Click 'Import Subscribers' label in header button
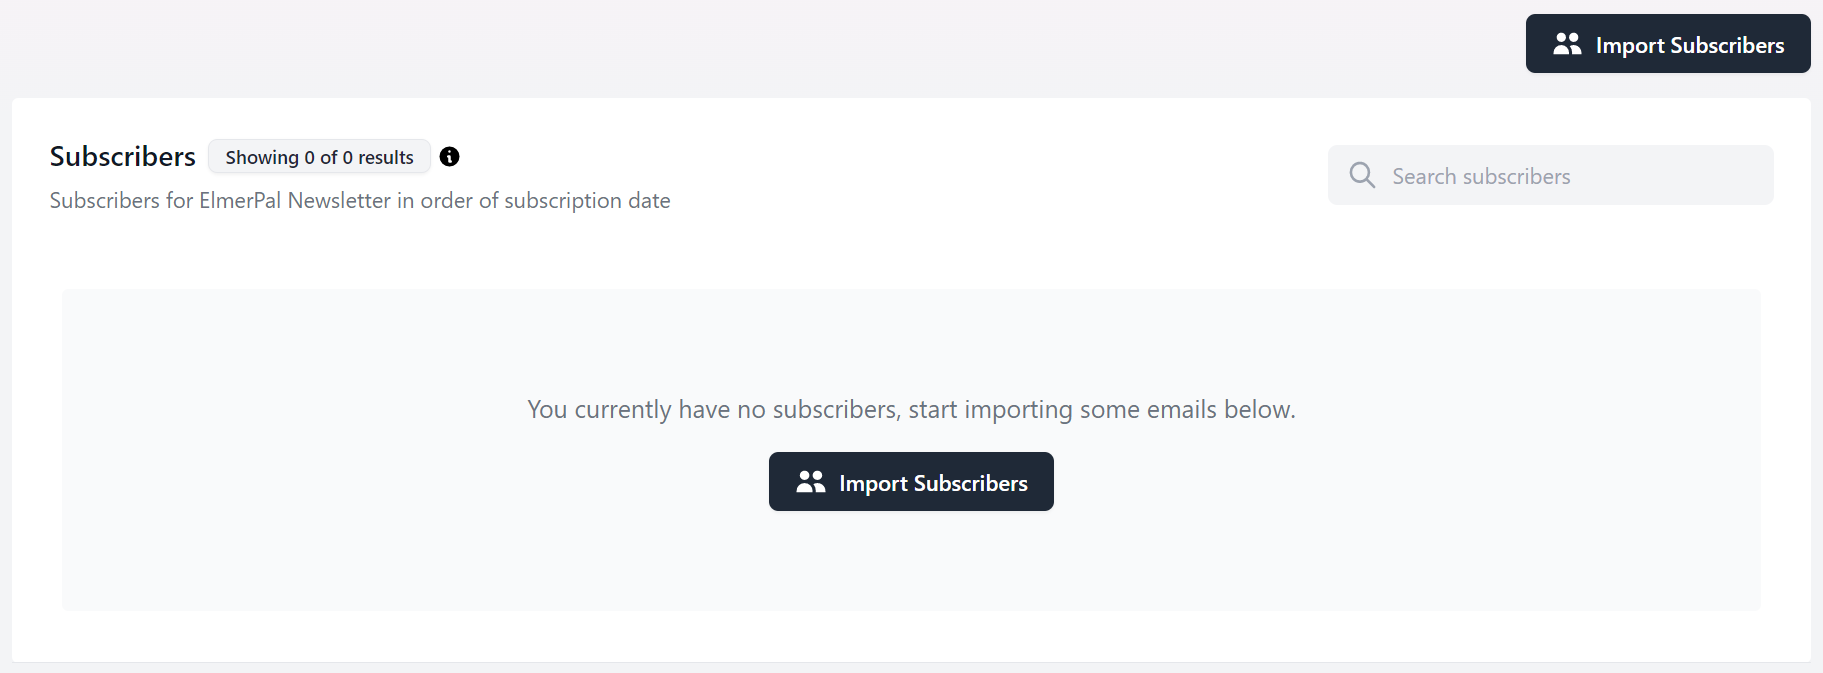The image size is (1823, 673). 1690,45
